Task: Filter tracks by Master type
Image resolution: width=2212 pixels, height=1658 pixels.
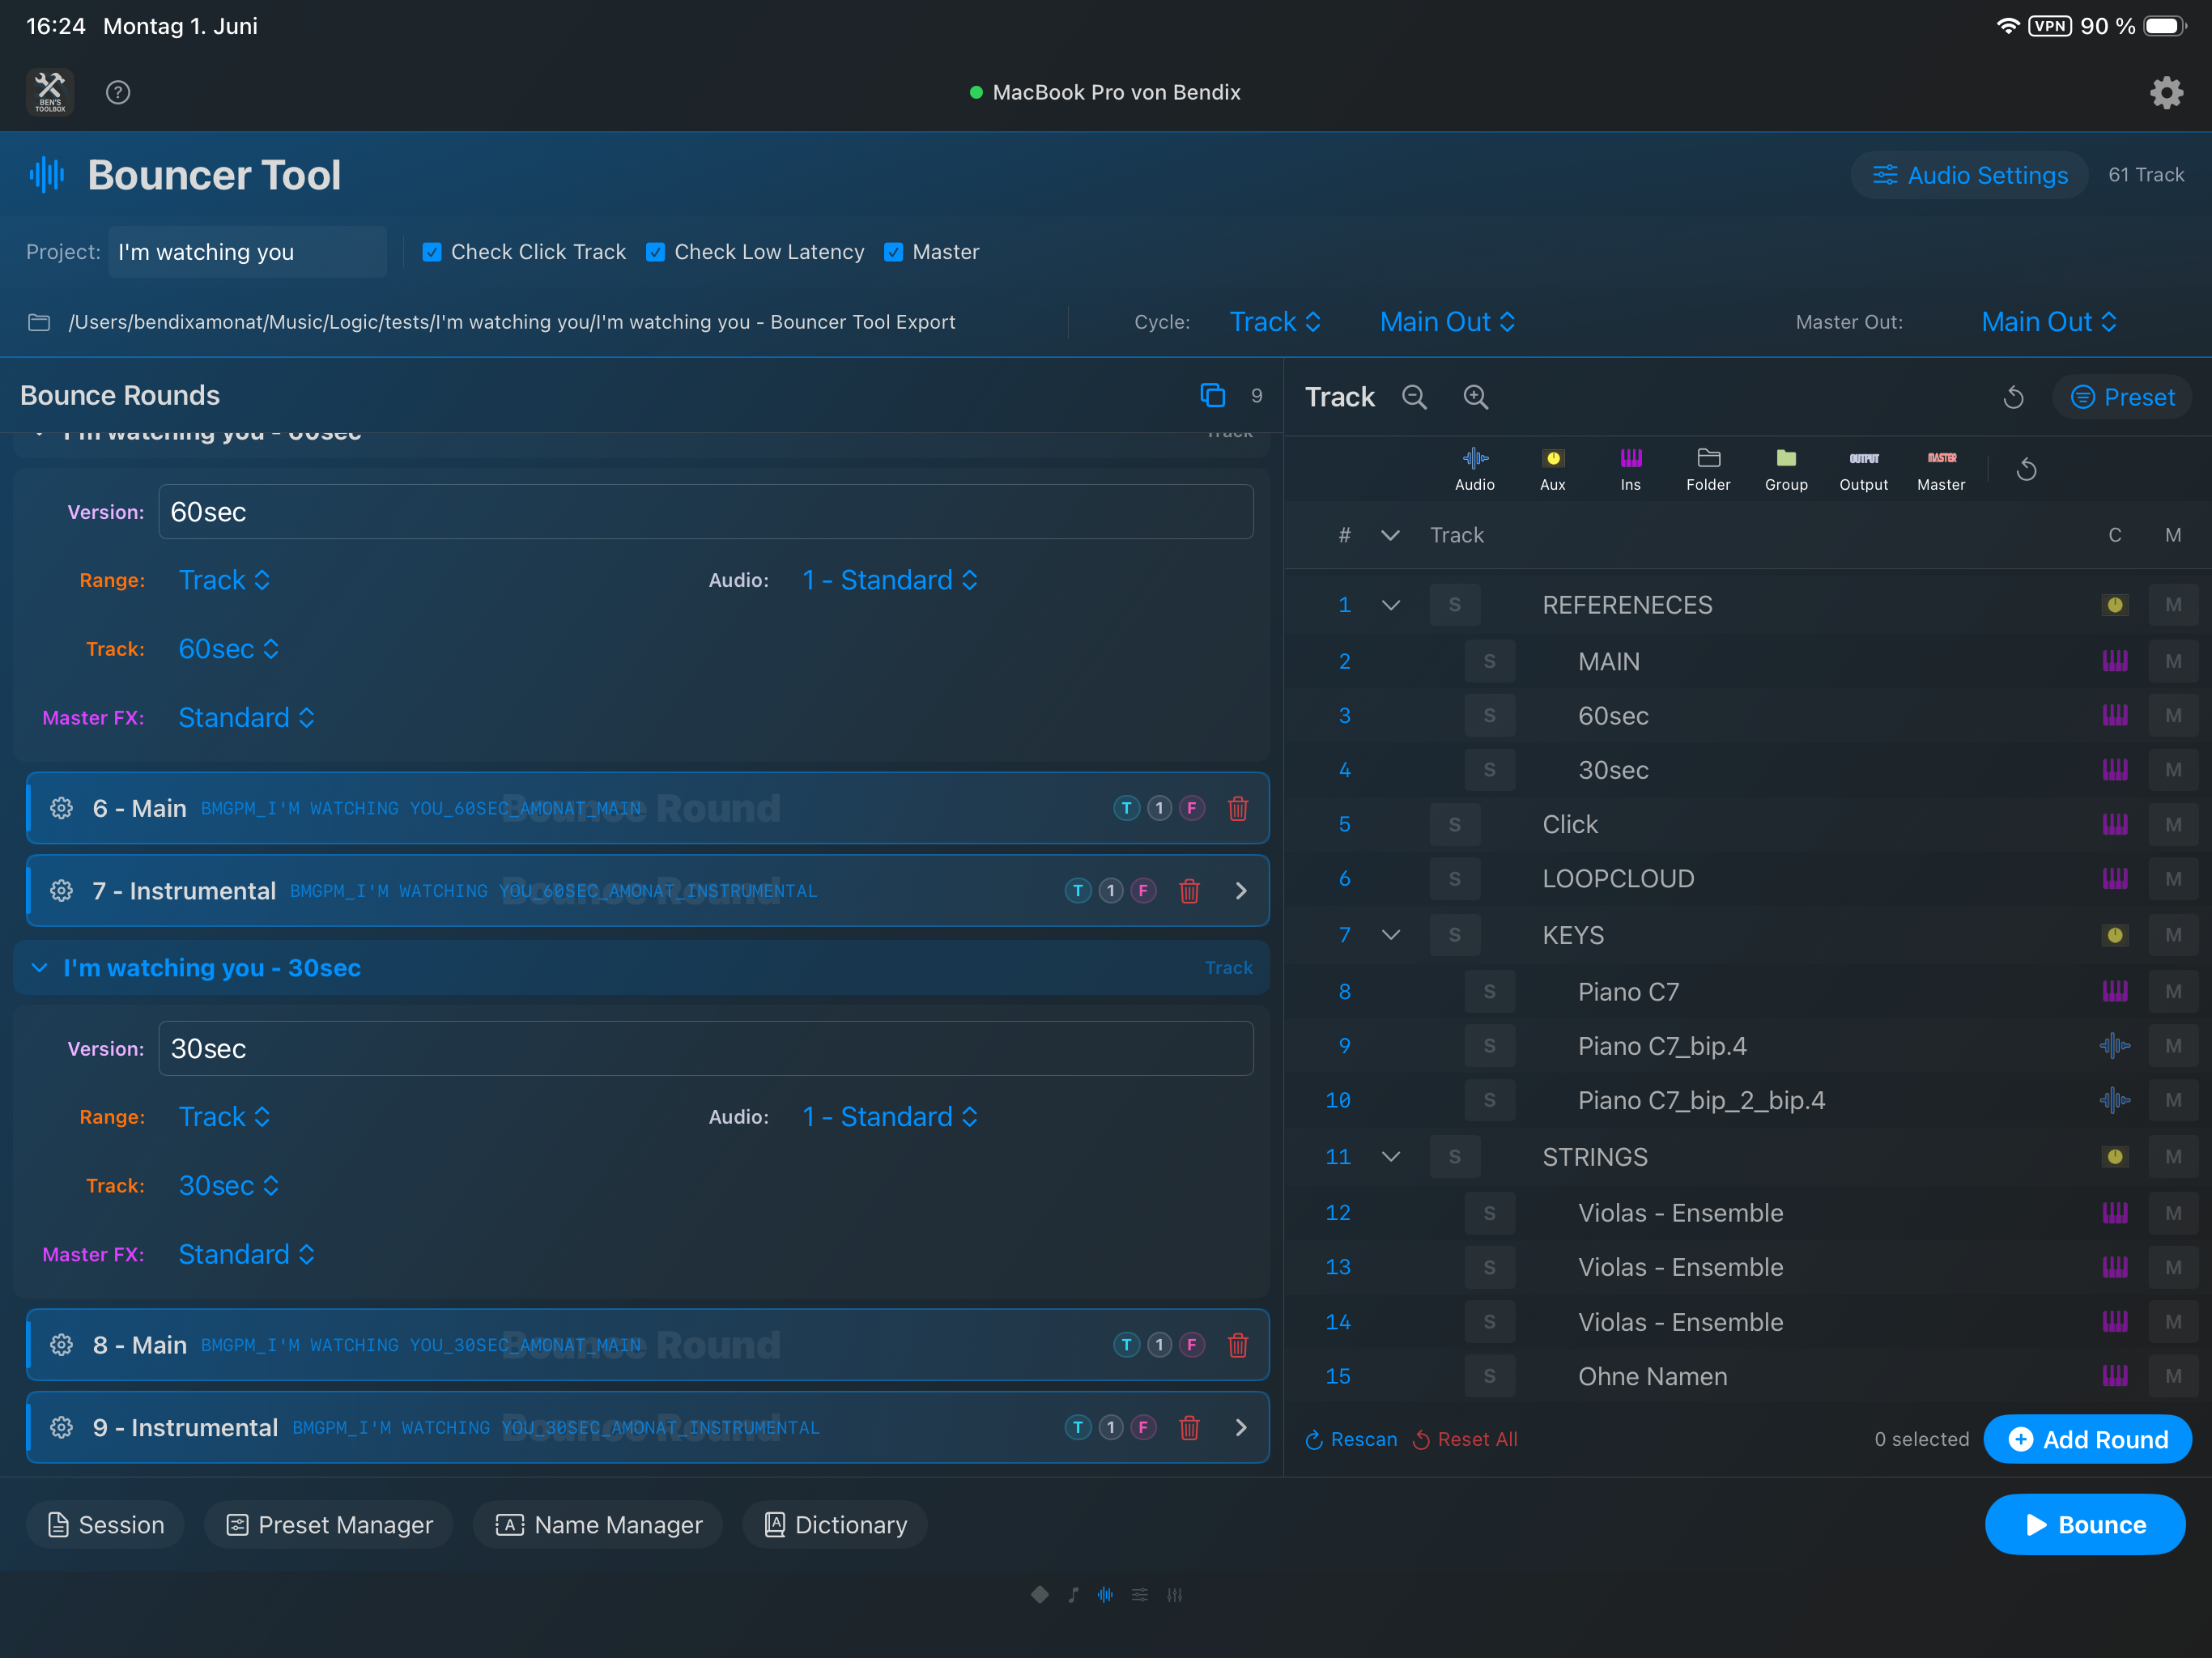Action: click(1941, 469)
